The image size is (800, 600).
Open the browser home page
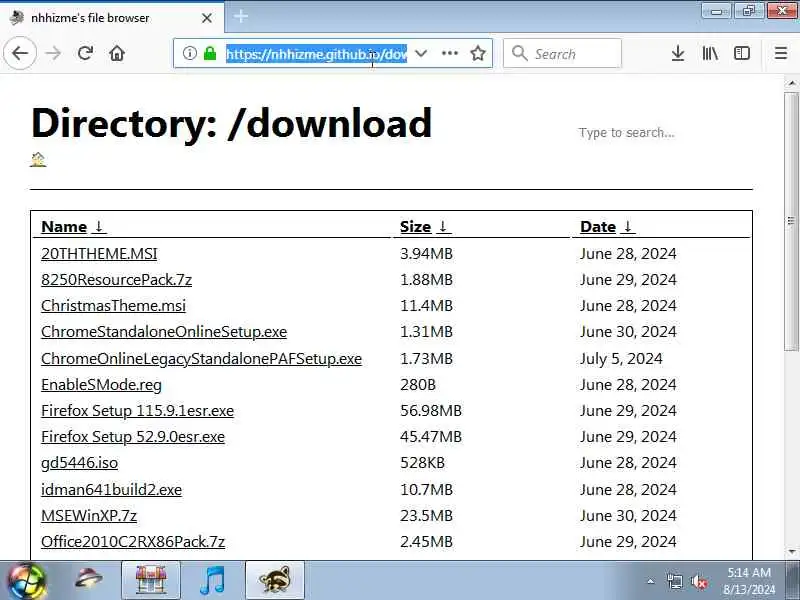pyautogui.click(x=117, y=53)
